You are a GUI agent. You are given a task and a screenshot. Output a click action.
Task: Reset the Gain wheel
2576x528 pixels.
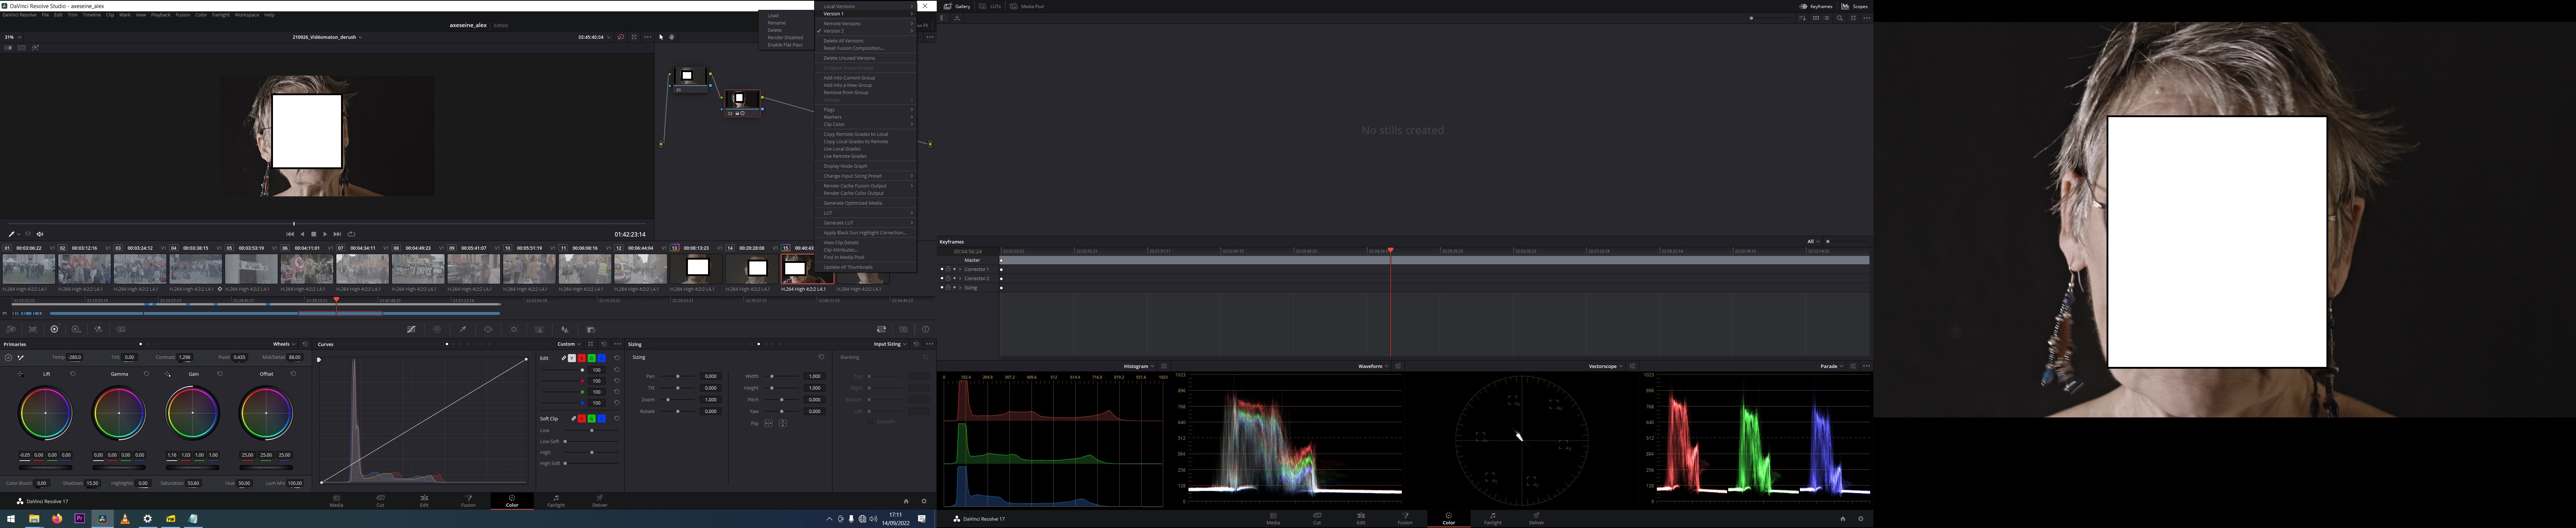(220, 374)
